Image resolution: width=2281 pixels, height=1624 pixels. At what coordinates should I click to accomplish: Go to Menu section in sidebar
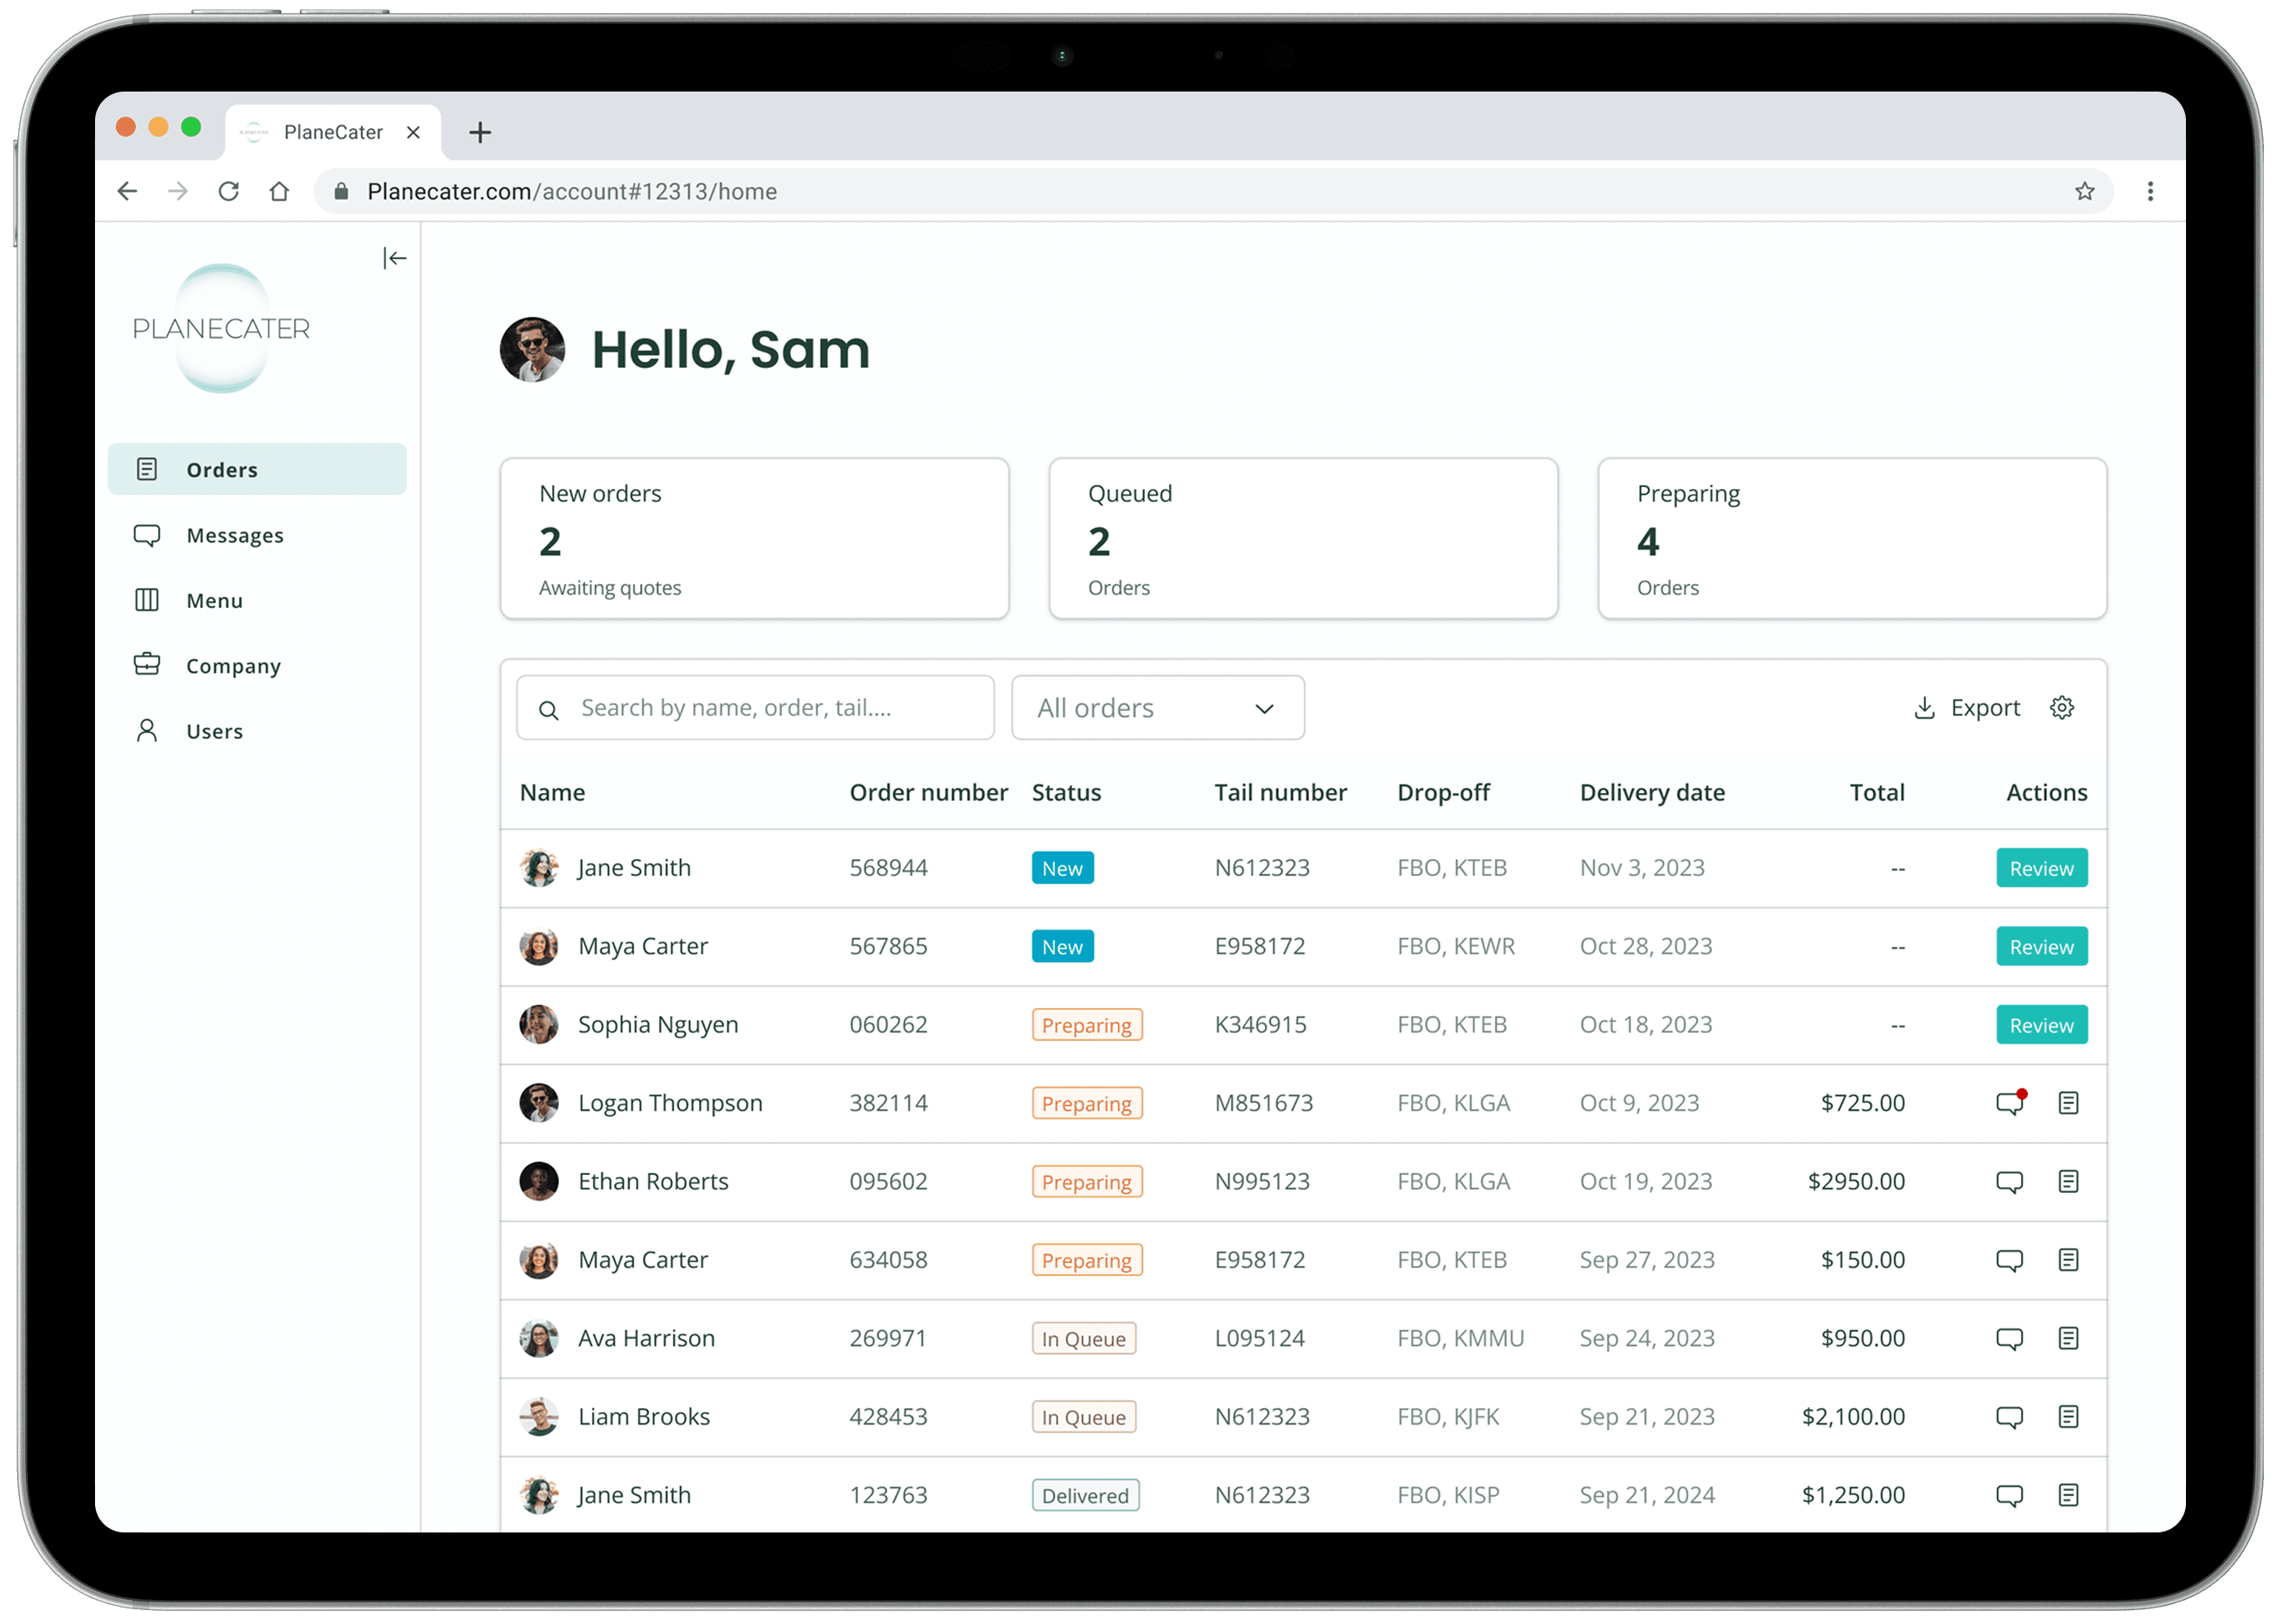tap(214, 601)
